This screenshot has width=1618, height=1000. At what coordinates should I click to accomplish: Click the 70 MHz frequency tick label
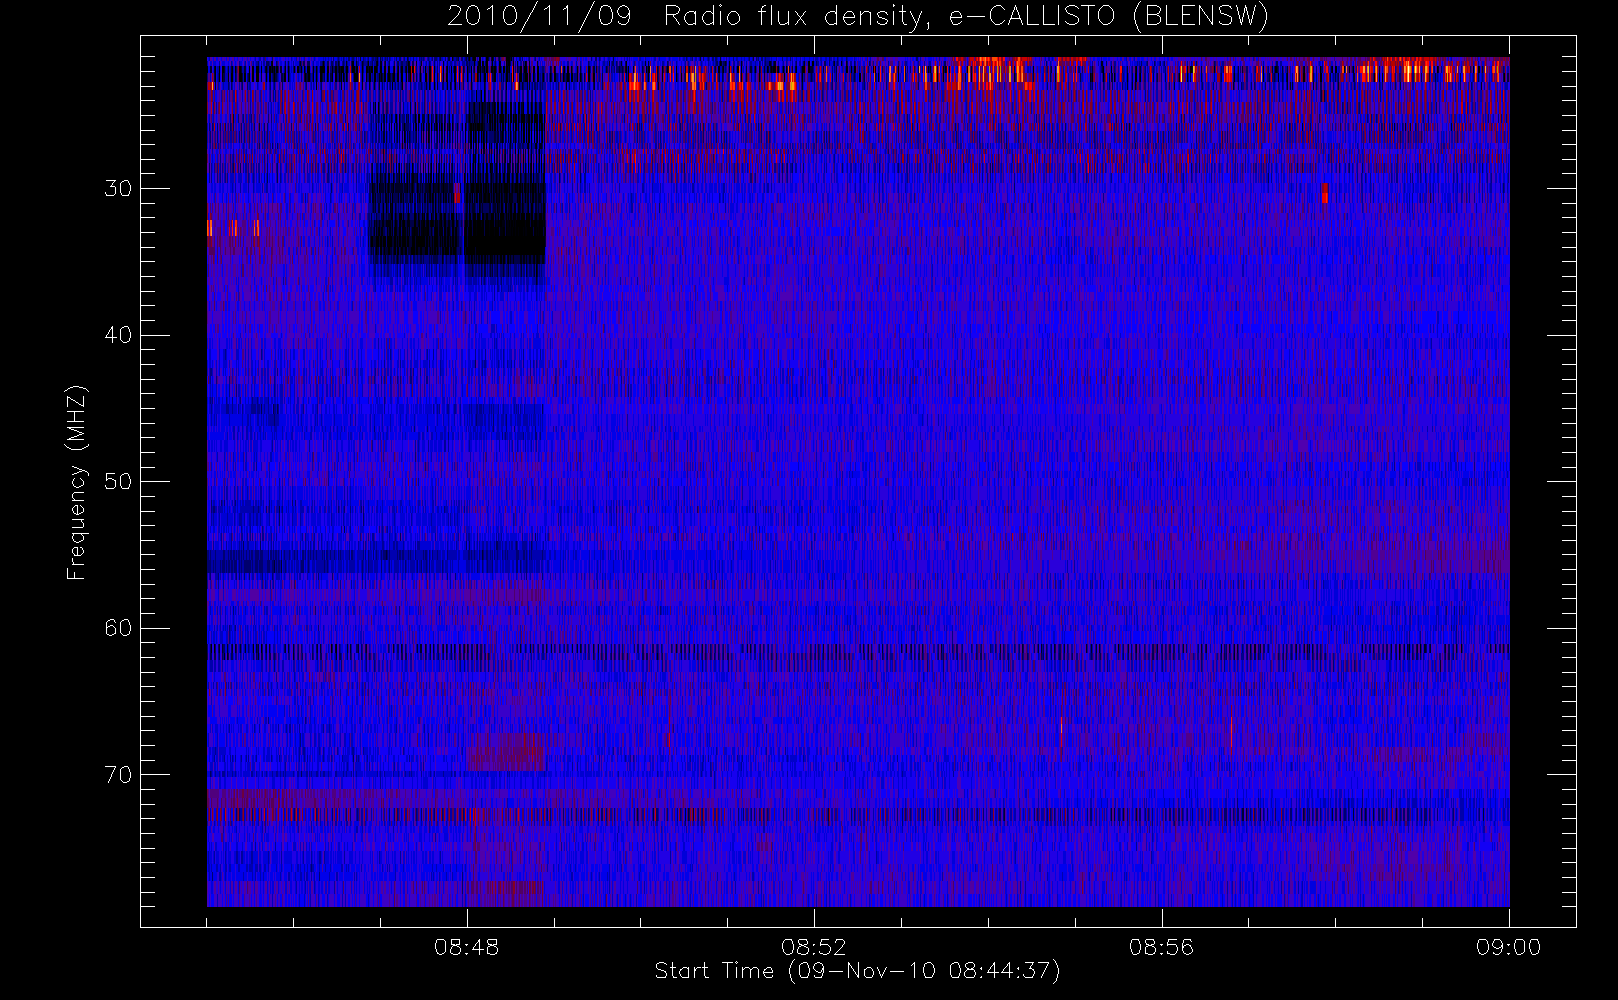pyautogui.click(x=118, y=775)
